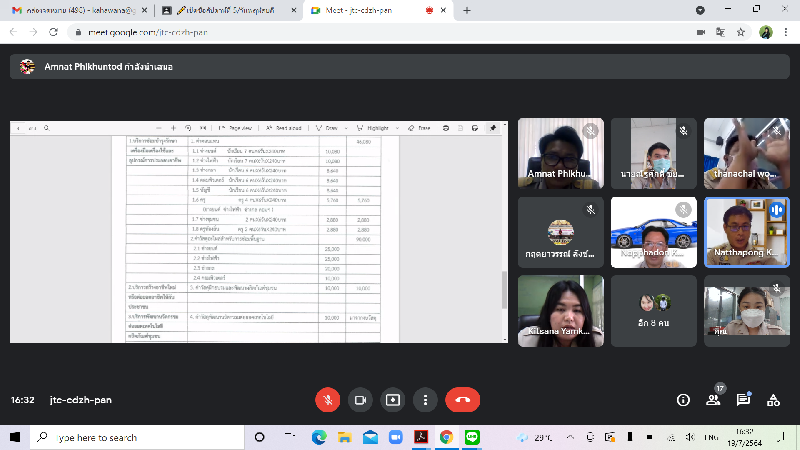The height and width of the screenshot is (450, 800).
Task: Open the activities panel
Action: pyautogui.click(x=773, y=399)
